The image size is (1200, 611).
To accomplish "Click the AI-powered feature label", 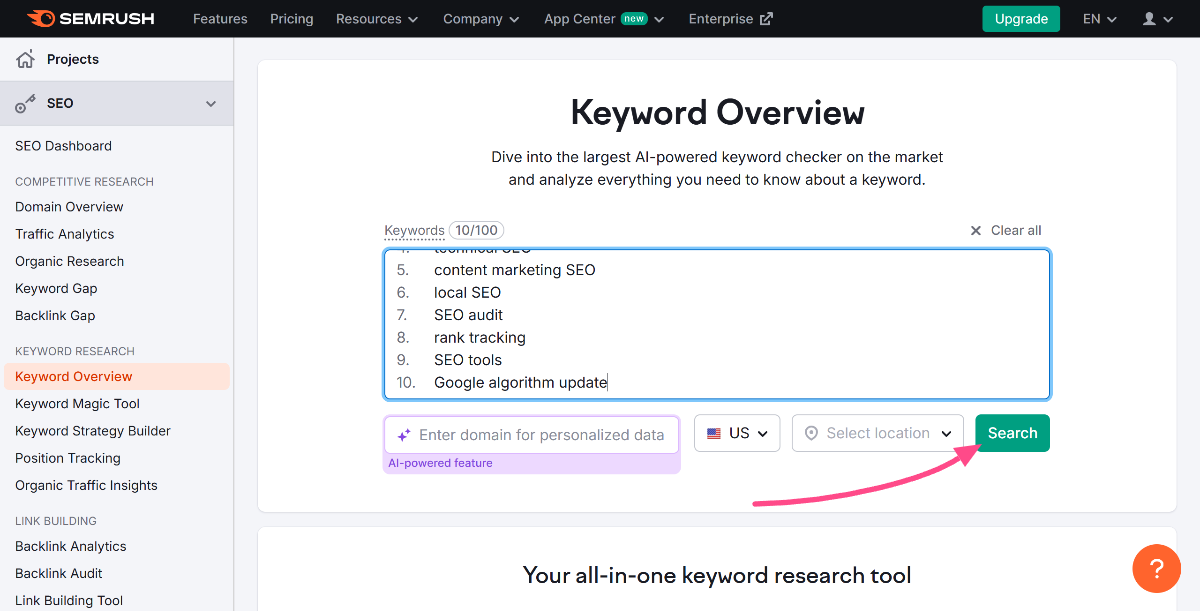I will [x=440, y=463].
